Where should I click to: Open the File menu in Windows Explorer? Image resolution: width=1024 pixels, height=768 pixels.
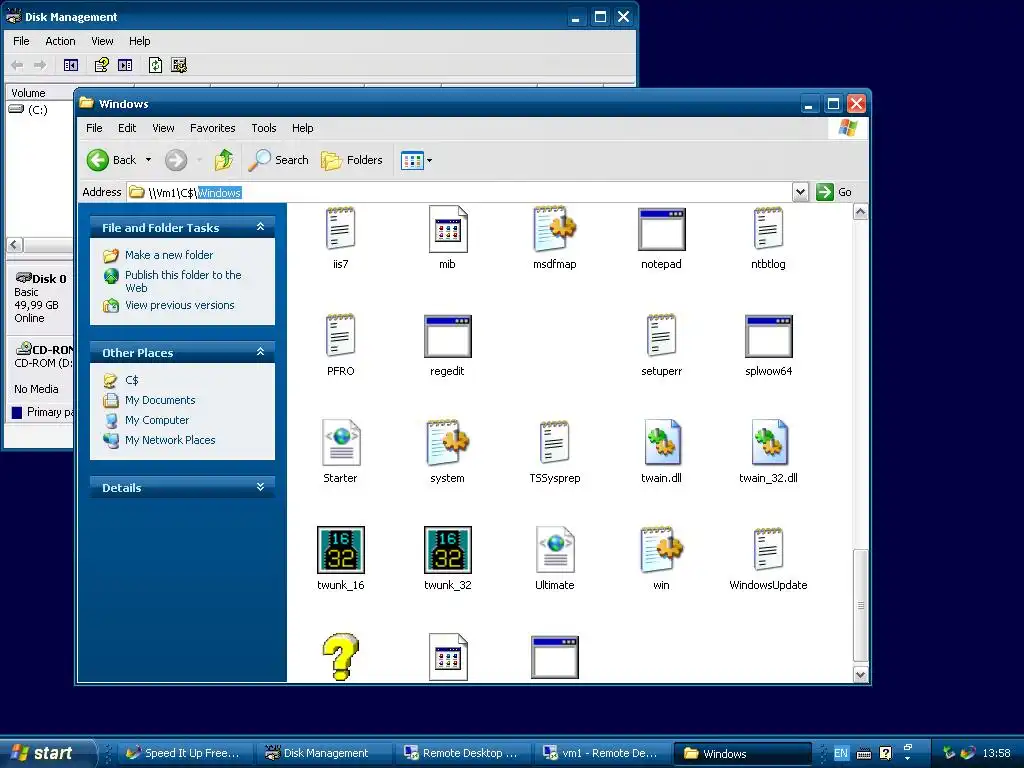point(94,128)
